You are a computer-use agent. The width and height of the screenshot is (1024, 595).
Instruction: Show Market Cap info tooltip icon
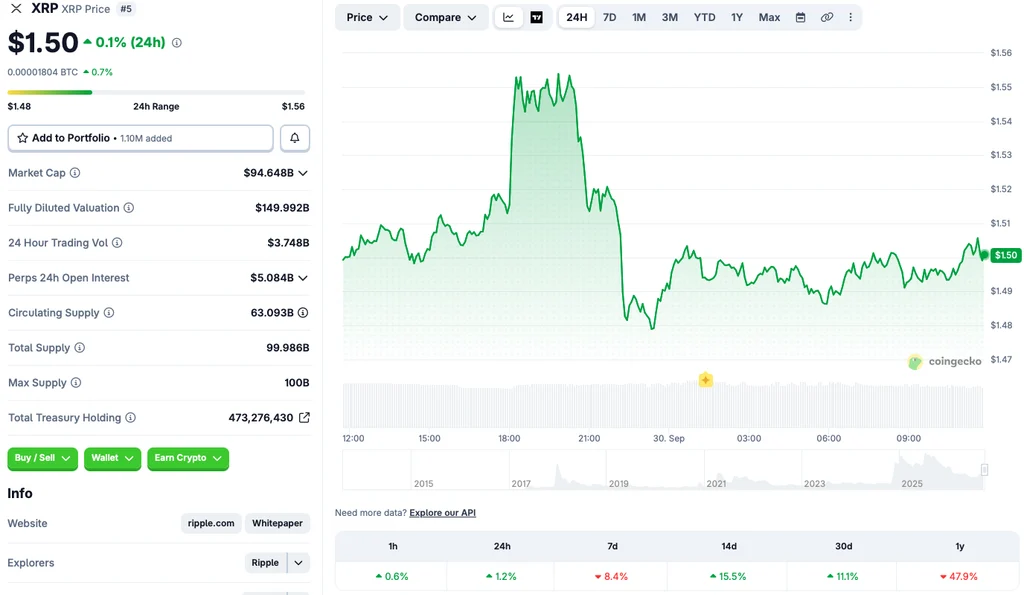click(x=75, y=172)
